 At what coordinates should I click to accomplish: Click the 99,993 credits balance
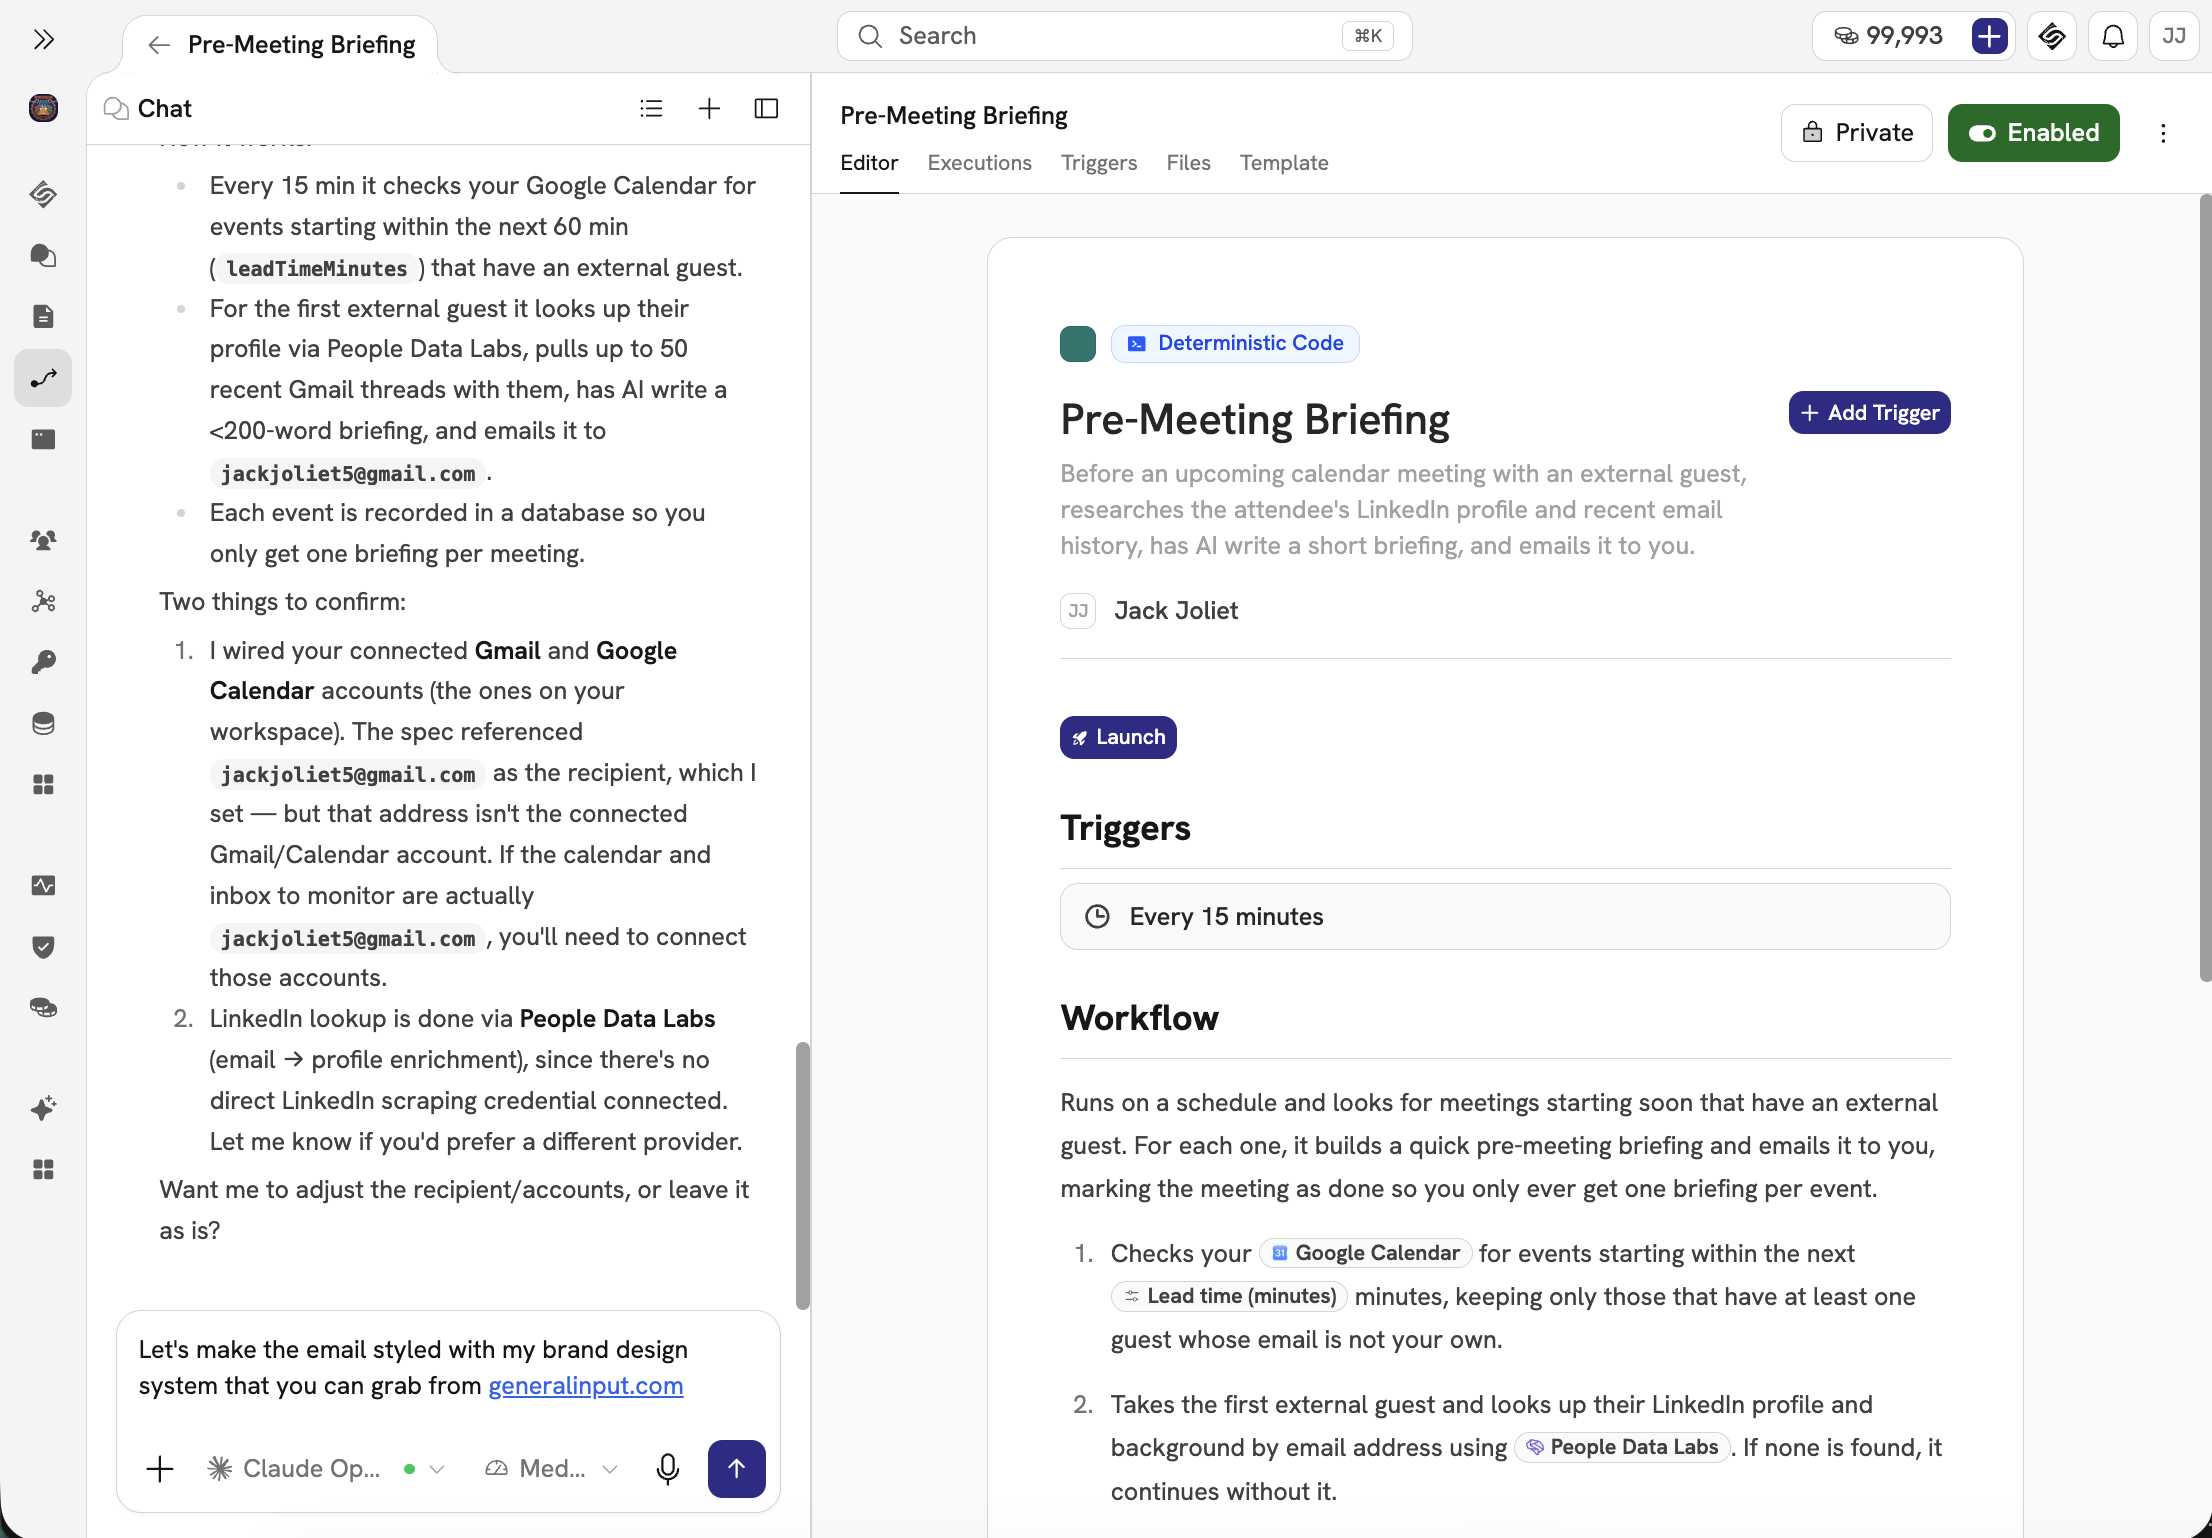(1888, 36)
